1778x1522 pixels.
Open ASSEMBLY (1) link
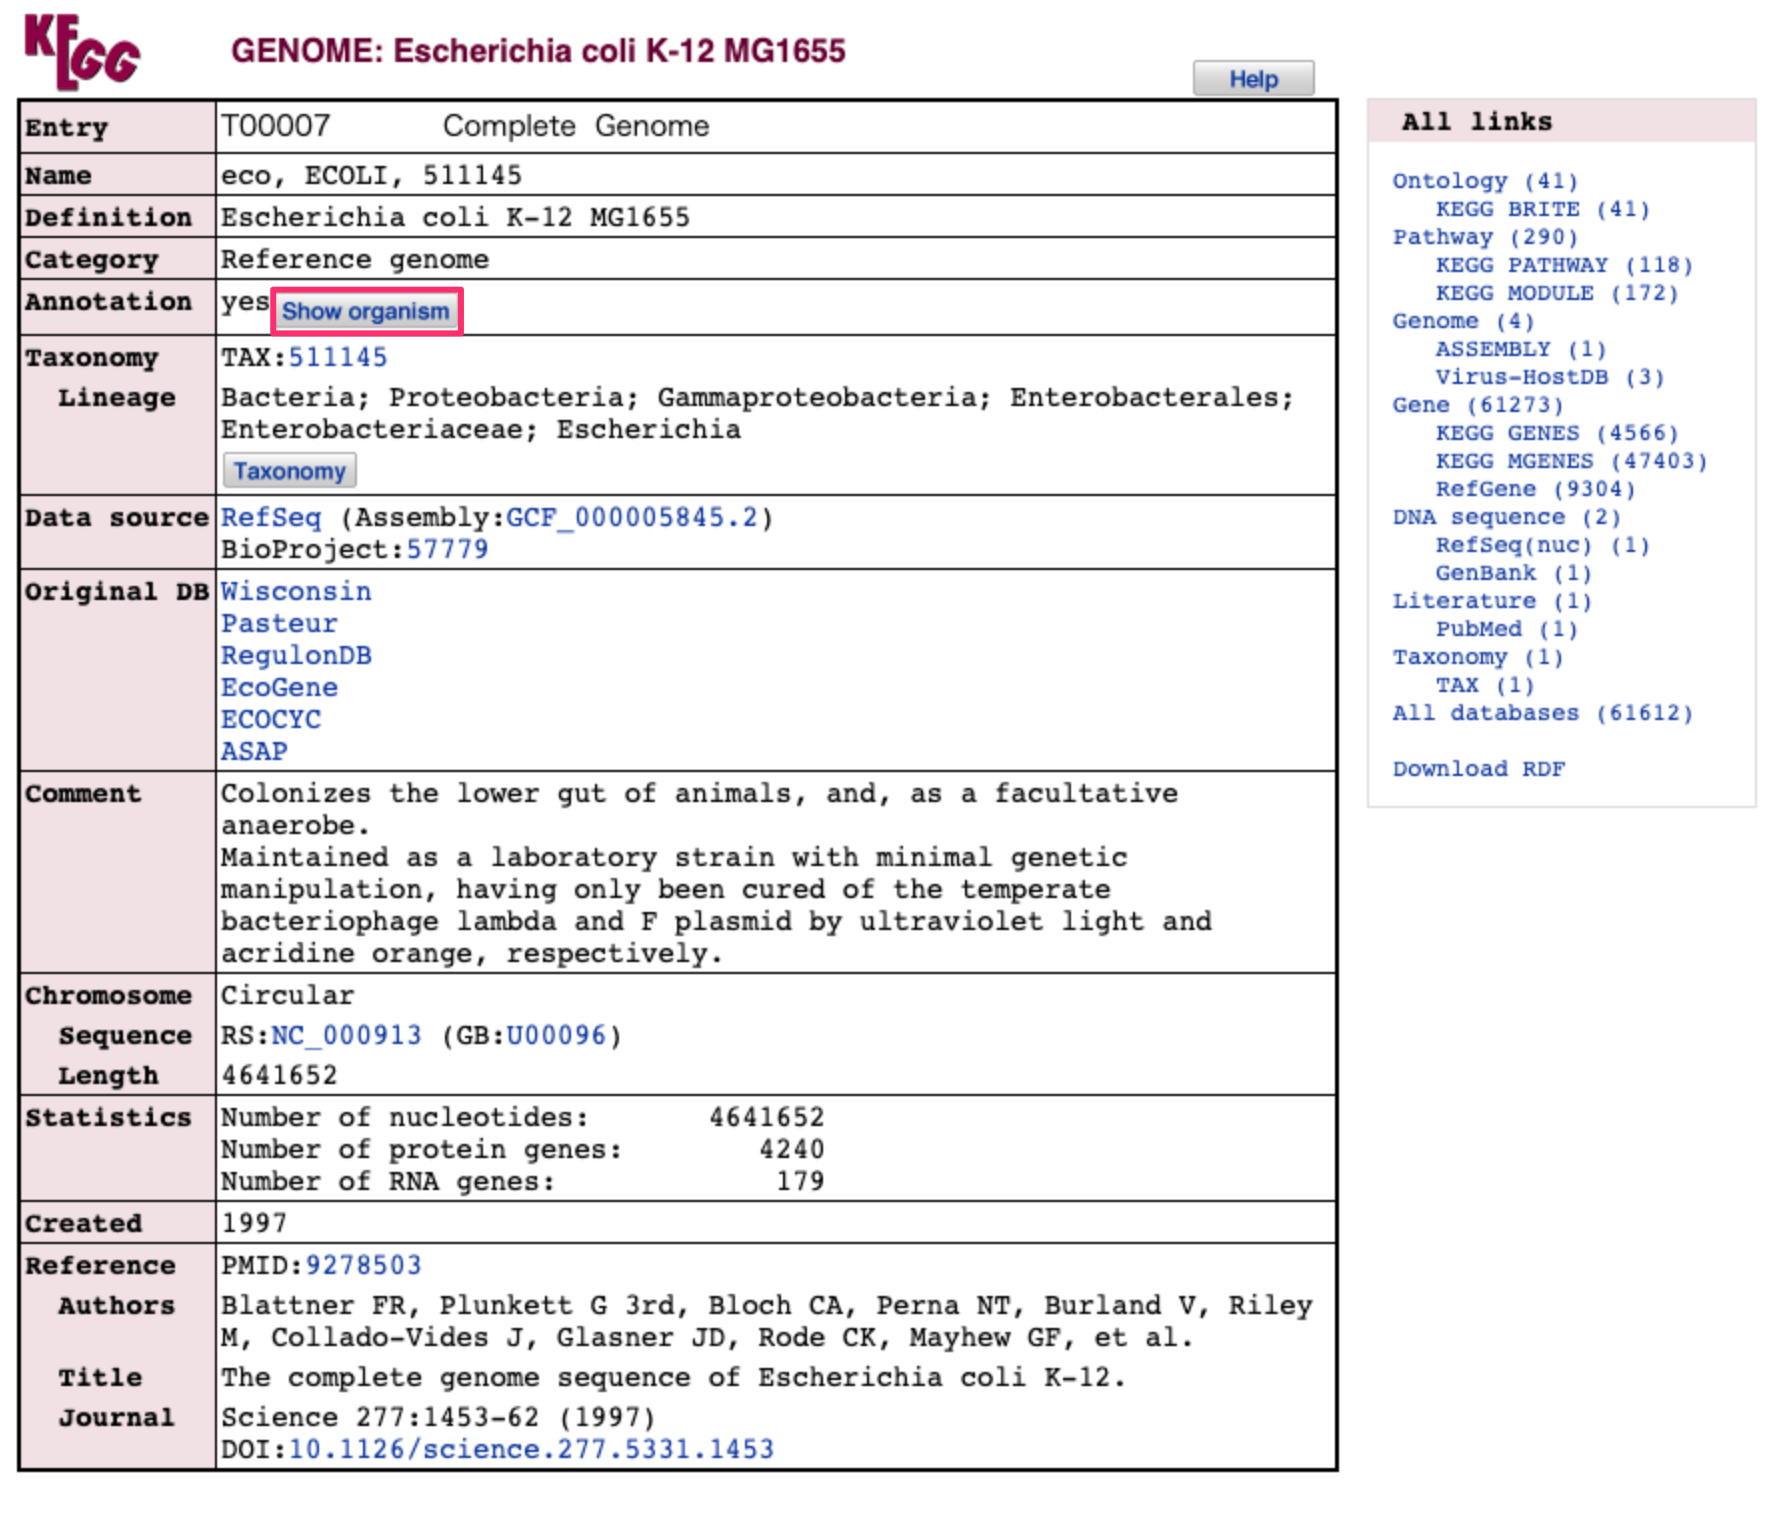pyautogui.click(x=1521, y=349)
